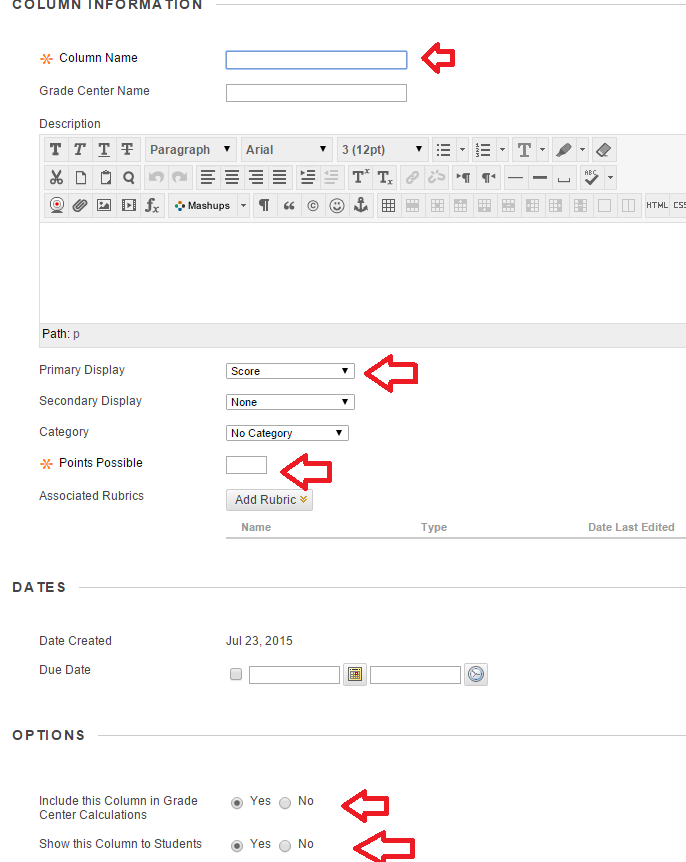The width and height of the screenshot is (686, 862).
Task: Click the remove formatting eraser icon
Action: coord(604,150)
